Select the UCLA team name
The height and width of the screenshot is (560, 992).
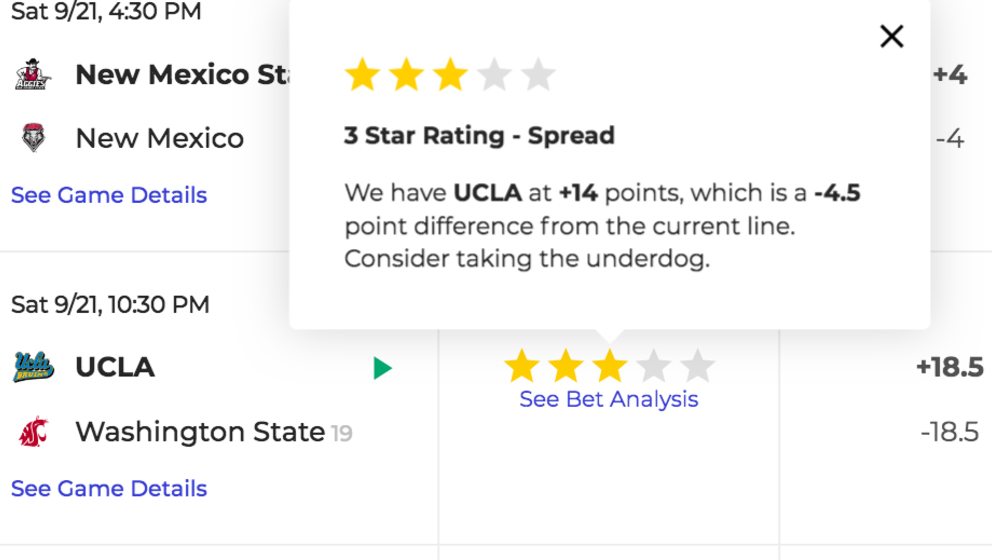[x=115, y=367]
